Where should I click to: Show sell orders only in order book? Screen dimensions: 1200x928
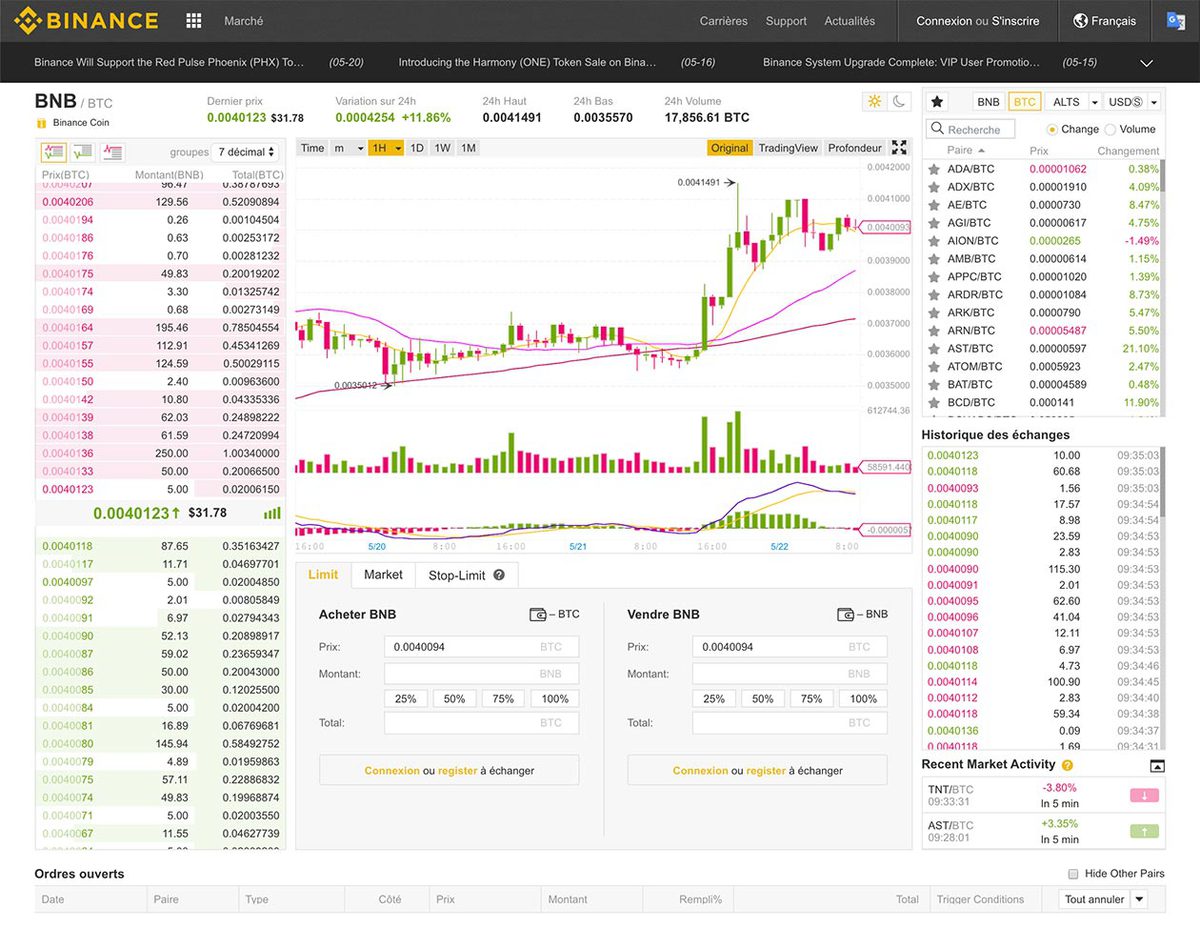coord(112,152)
